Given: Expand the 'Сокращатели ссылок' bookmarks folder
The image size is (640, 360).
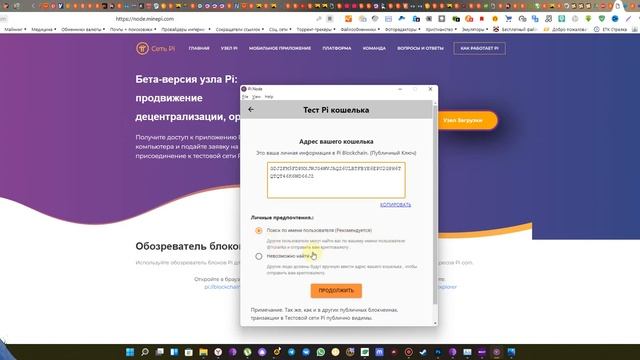Looking at the screenshot, I should pyautogui.click(x=240, y=29).
